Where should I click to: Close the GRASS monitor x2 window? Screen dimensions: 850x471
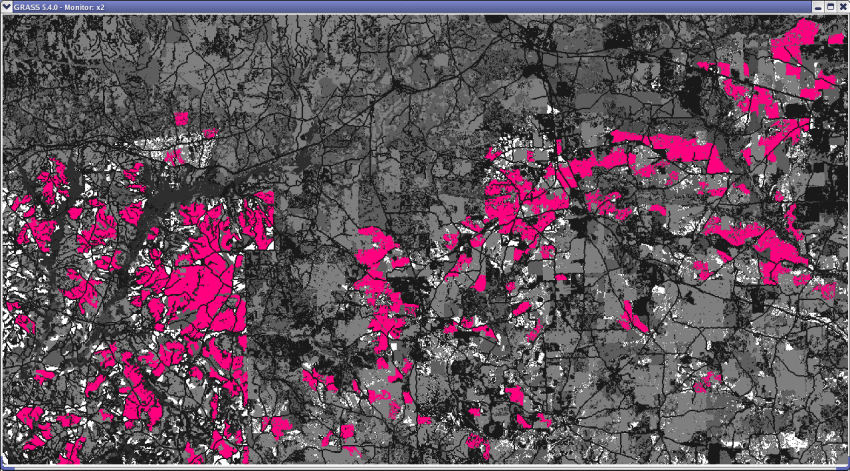(842, 7)
